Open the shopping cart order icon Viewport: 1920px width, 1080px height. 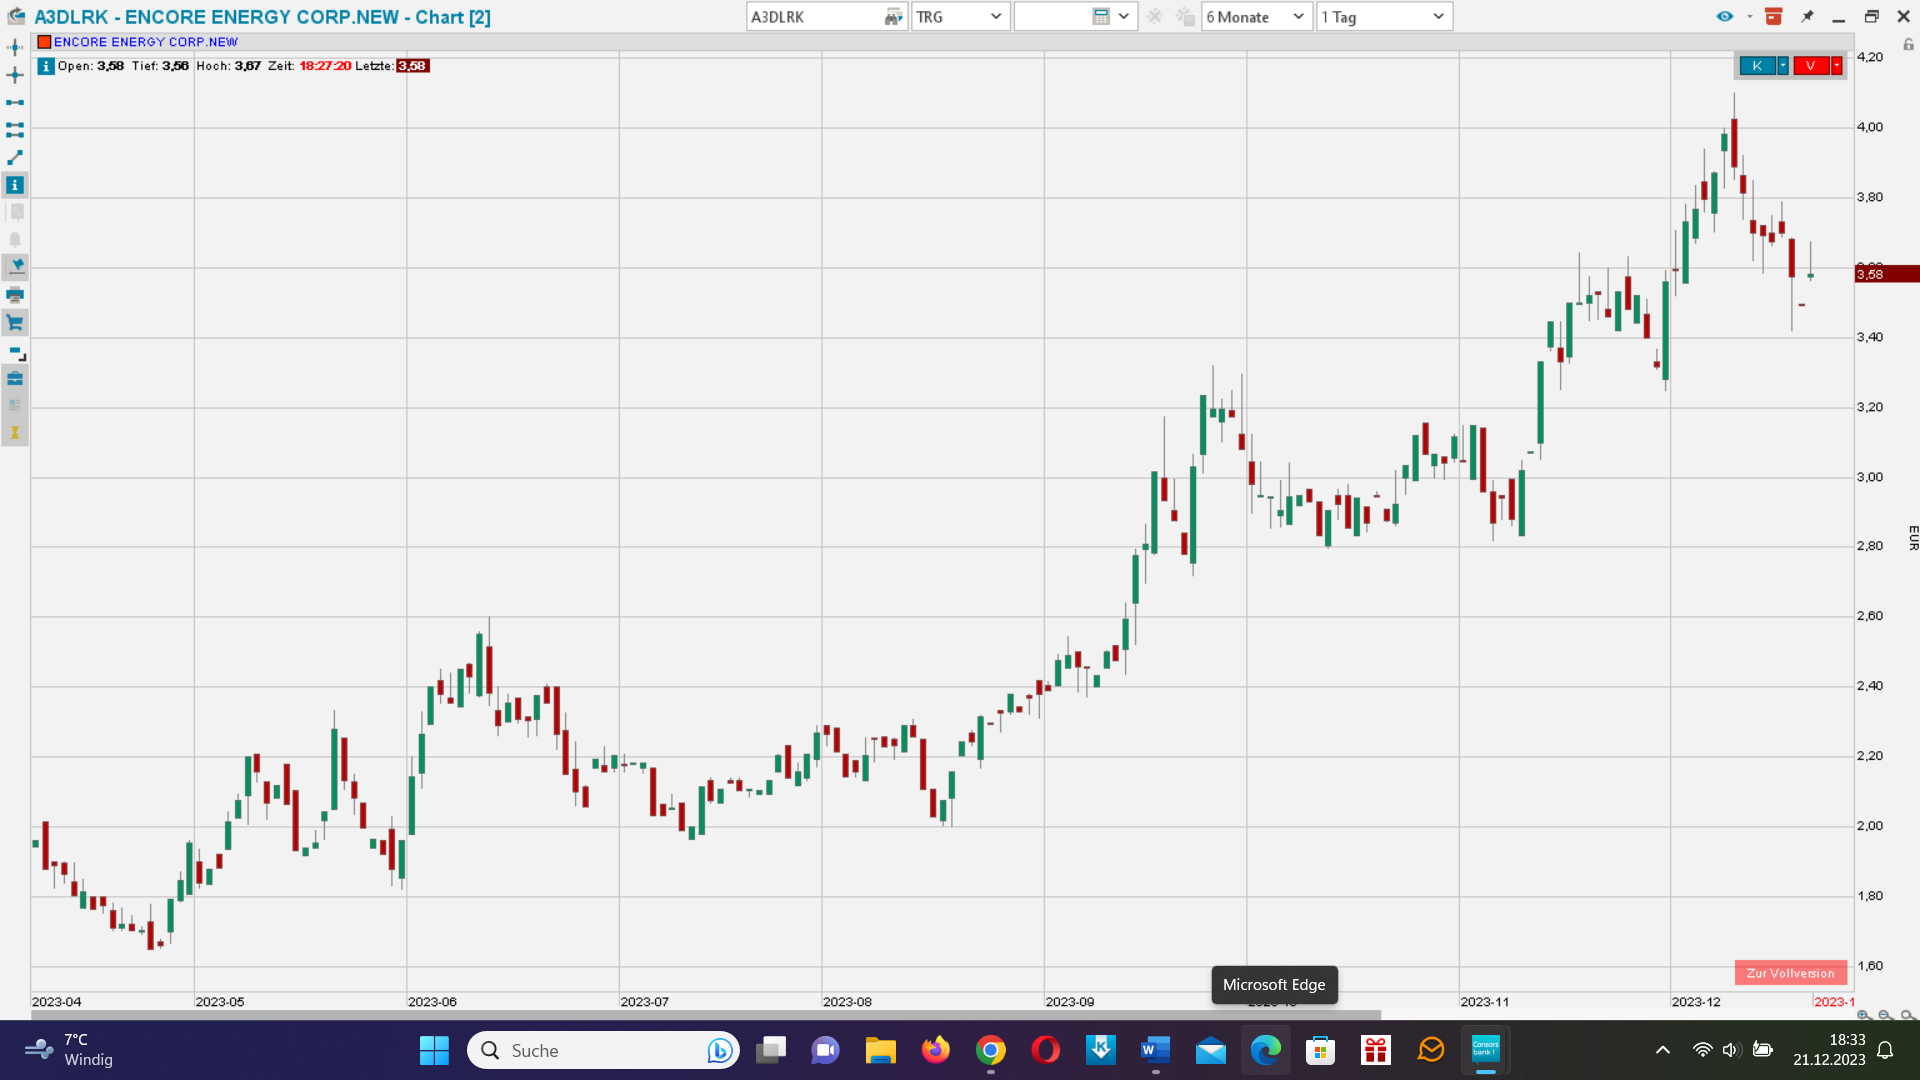15,323
